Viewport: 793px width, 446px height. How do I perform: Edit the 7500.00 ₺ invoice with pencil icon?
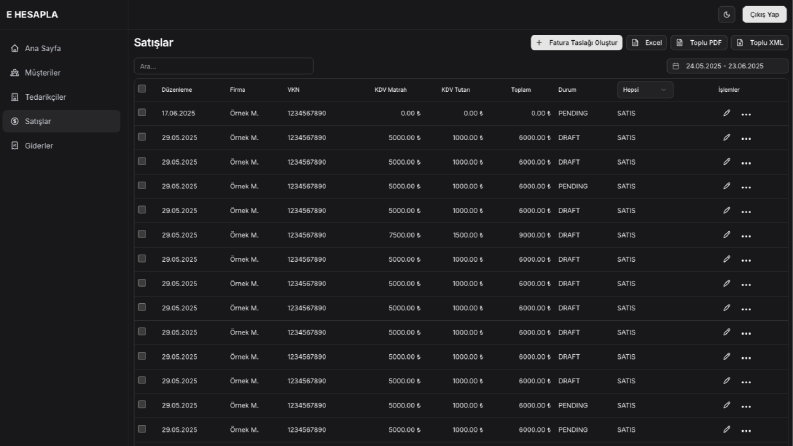(x=727, y=235)
